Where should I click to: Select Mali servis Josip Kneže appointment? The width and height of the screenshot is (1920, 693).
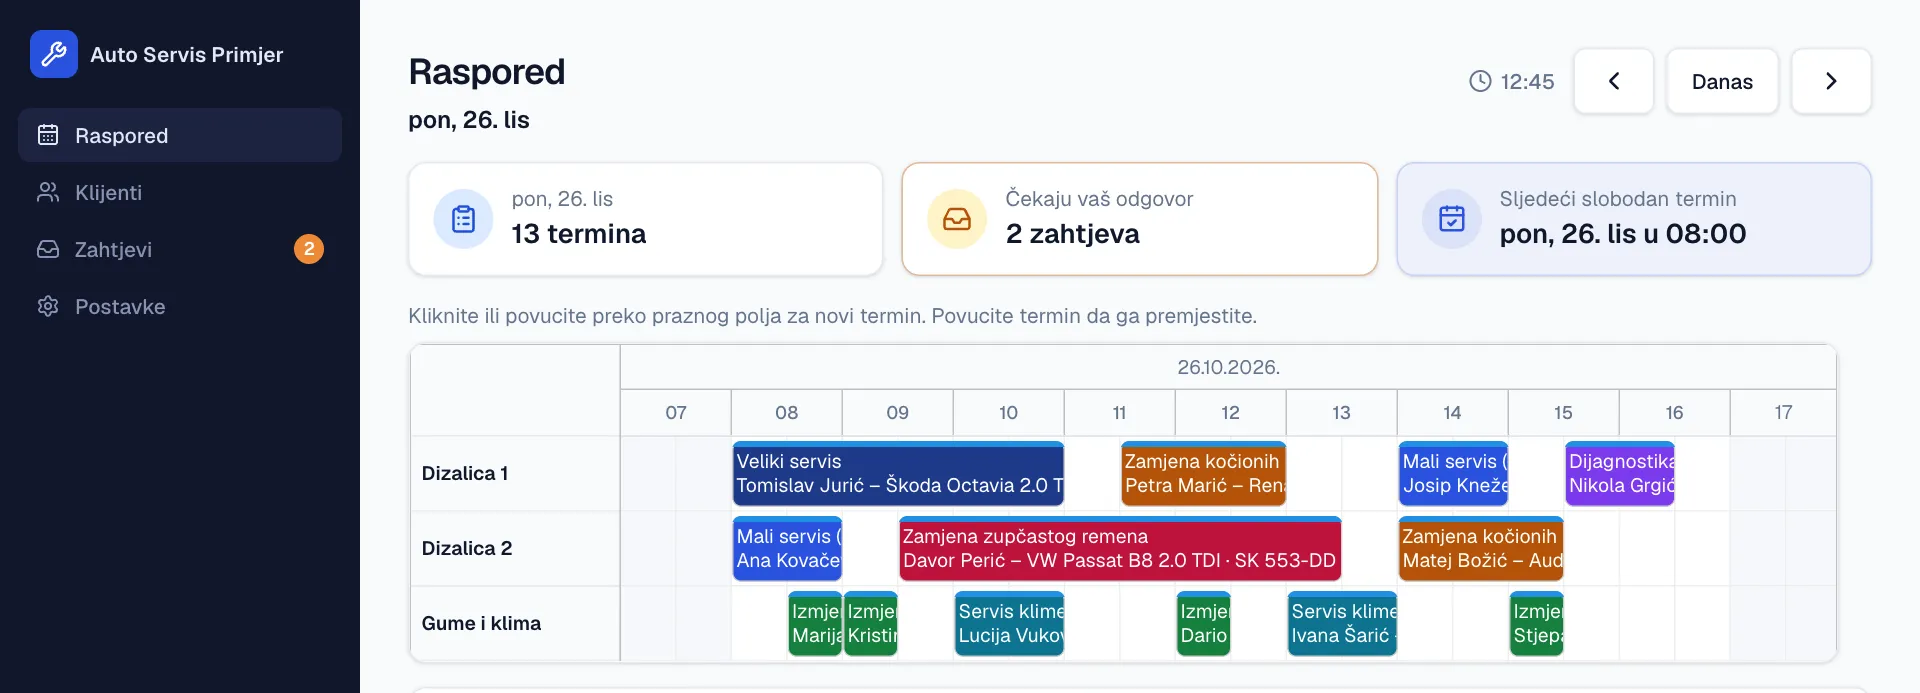[x=1453, y=473]
